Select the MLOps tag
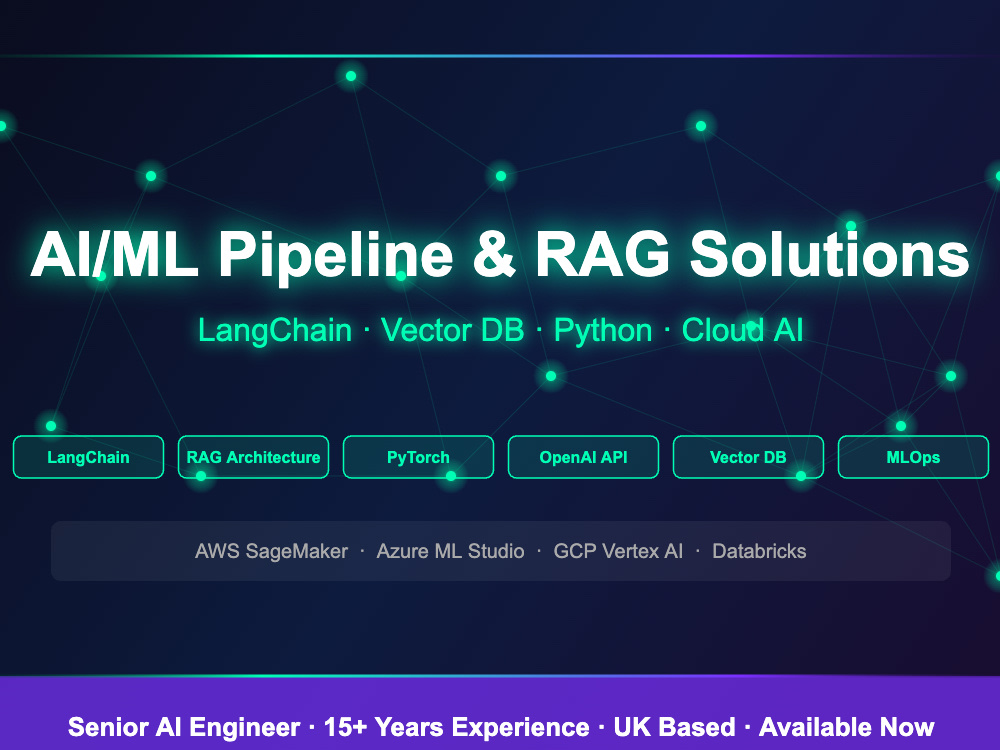 [x=913, y=457]
